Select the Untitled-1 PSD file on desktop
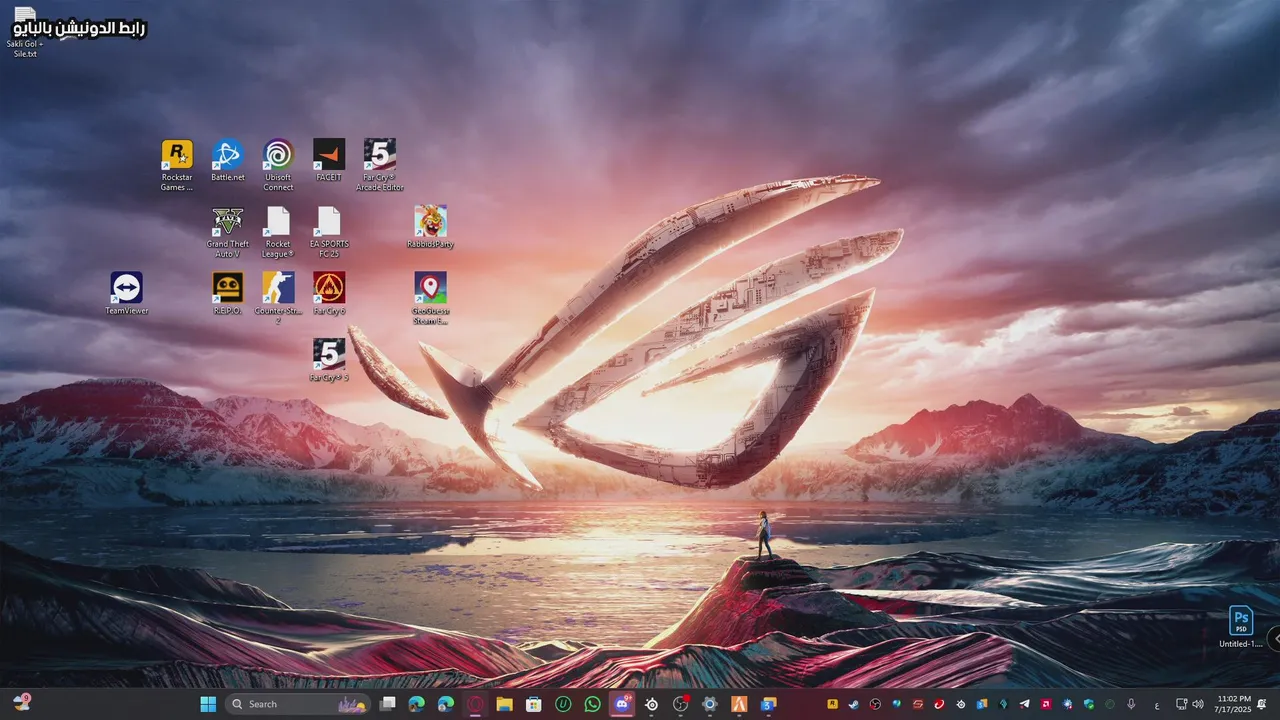This screenshot has height=720, width=1280. [x=1241, y=628]
